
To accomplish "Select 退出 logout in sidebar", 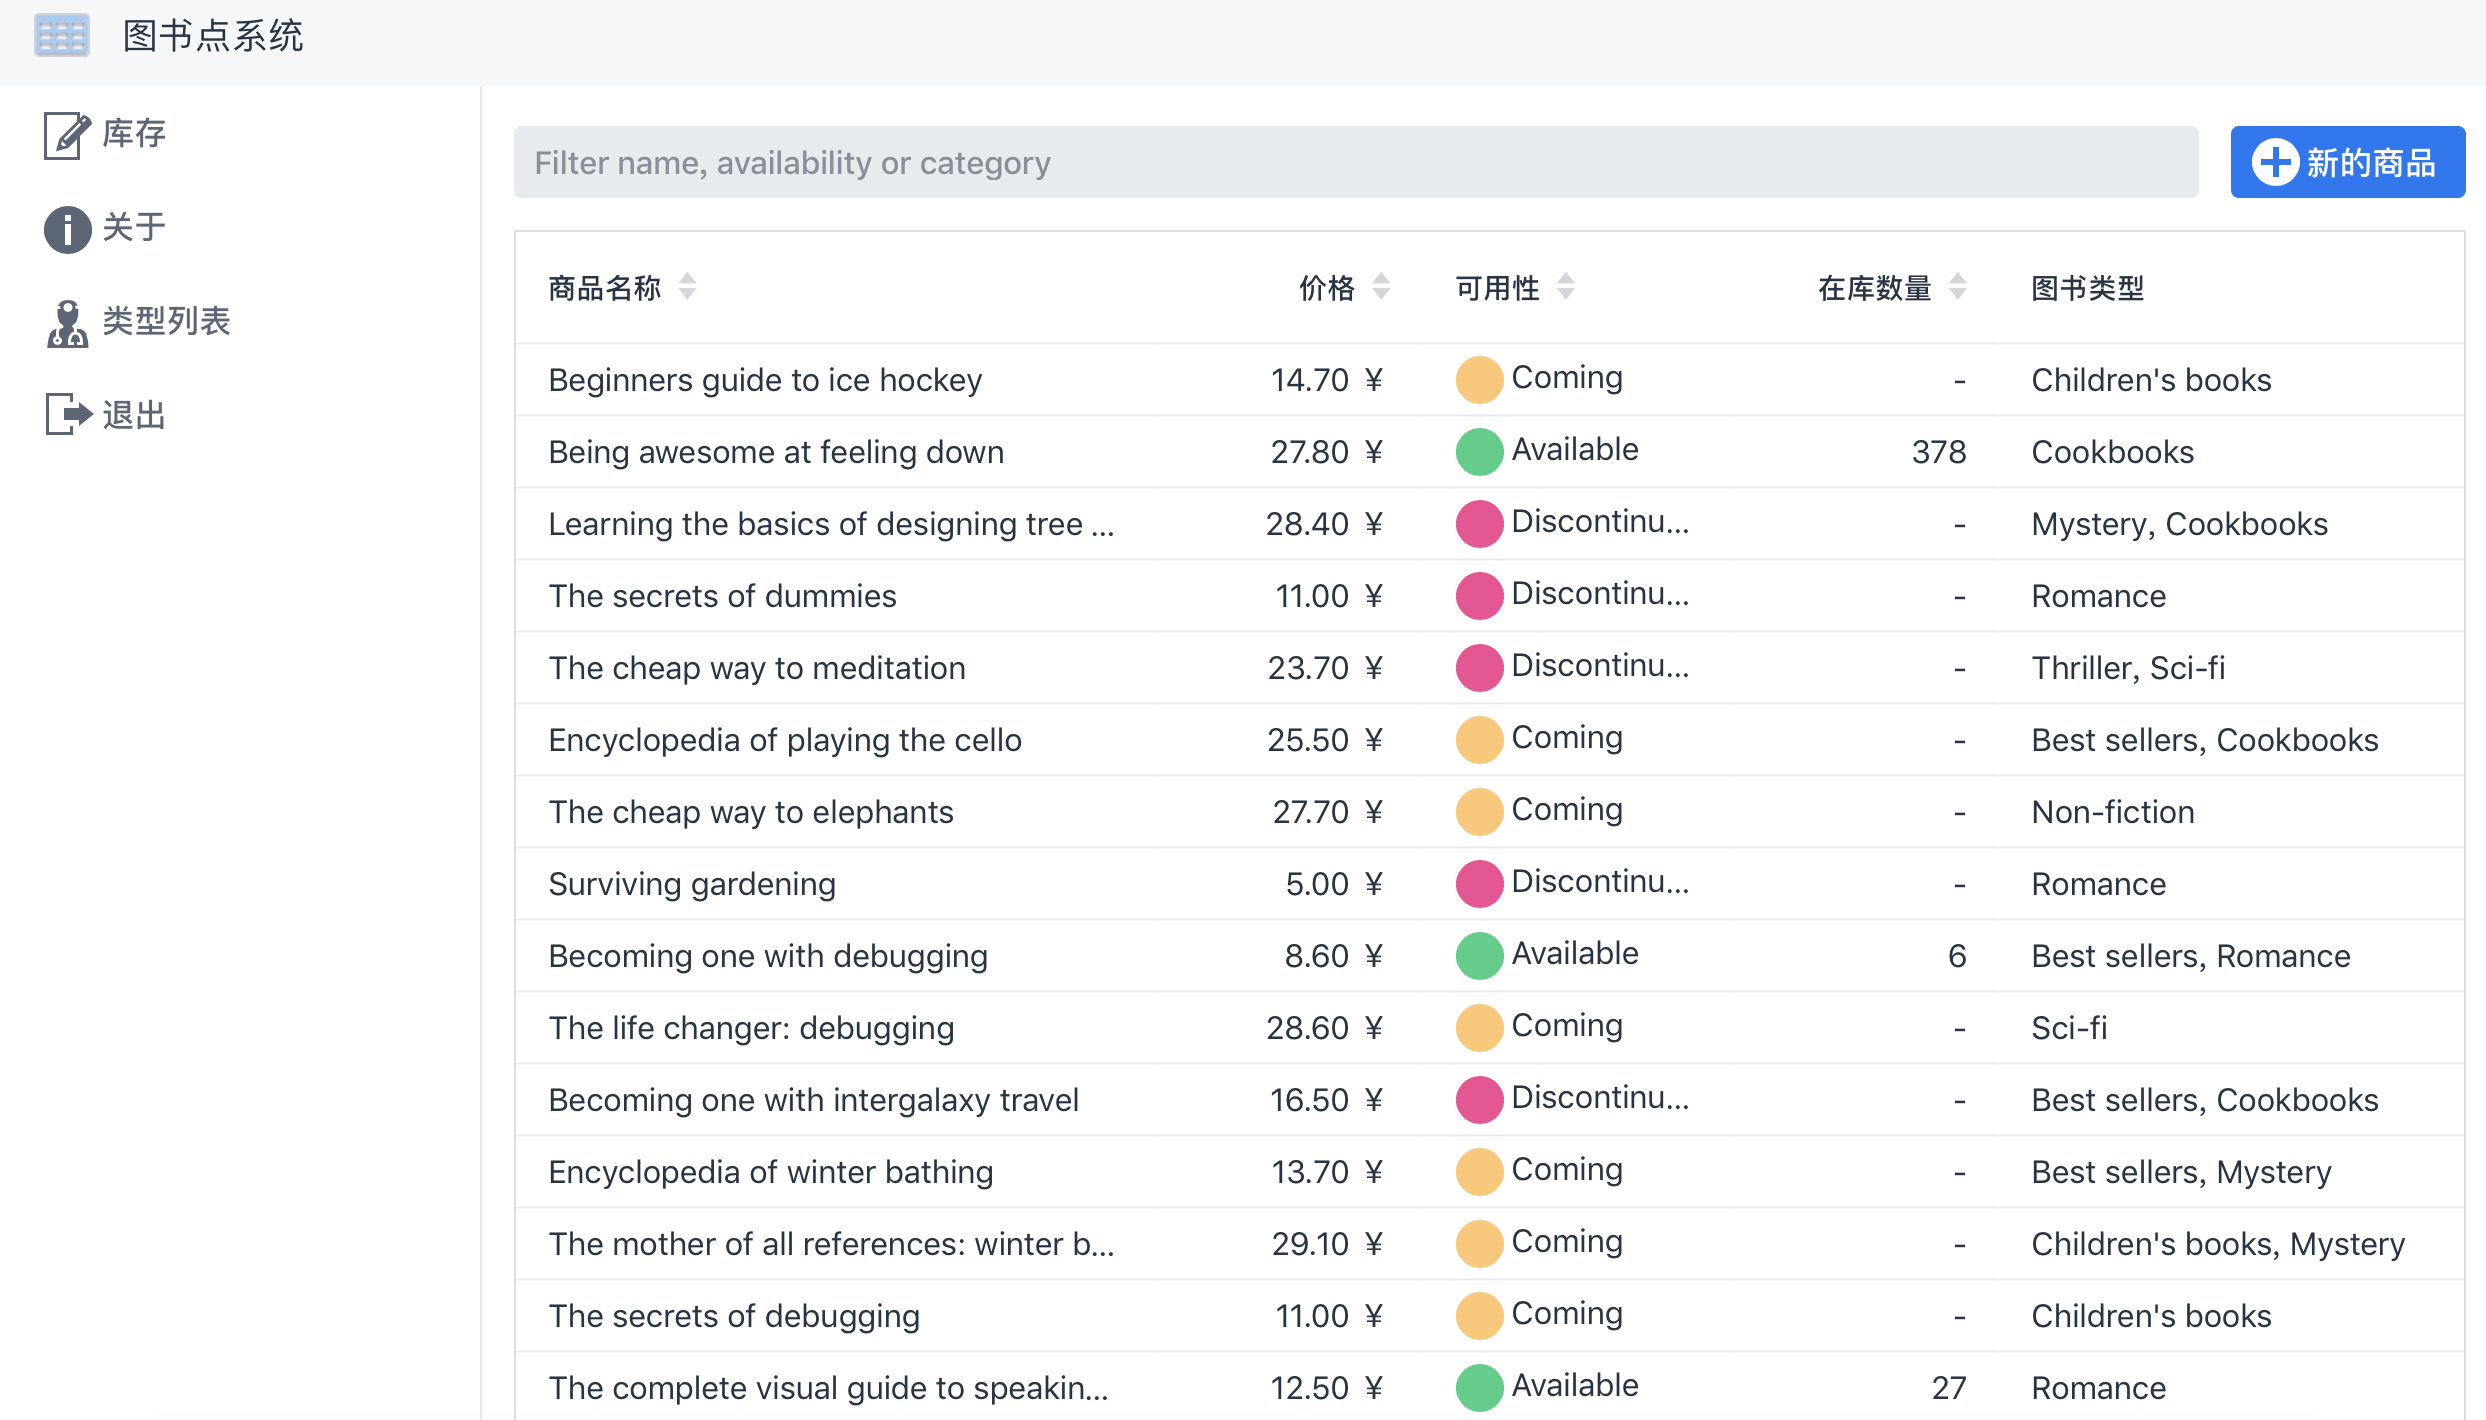I will (x=134, y=415).
